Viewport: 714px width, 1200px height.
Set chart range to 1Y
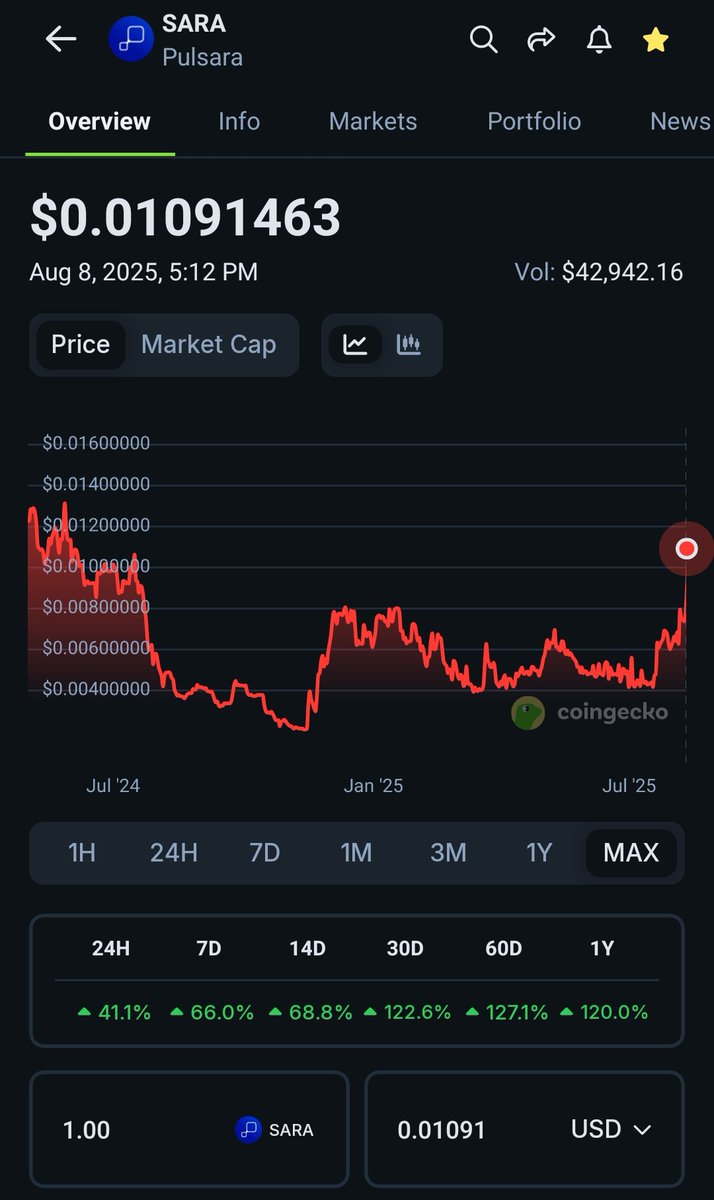(x=539, y=853)
